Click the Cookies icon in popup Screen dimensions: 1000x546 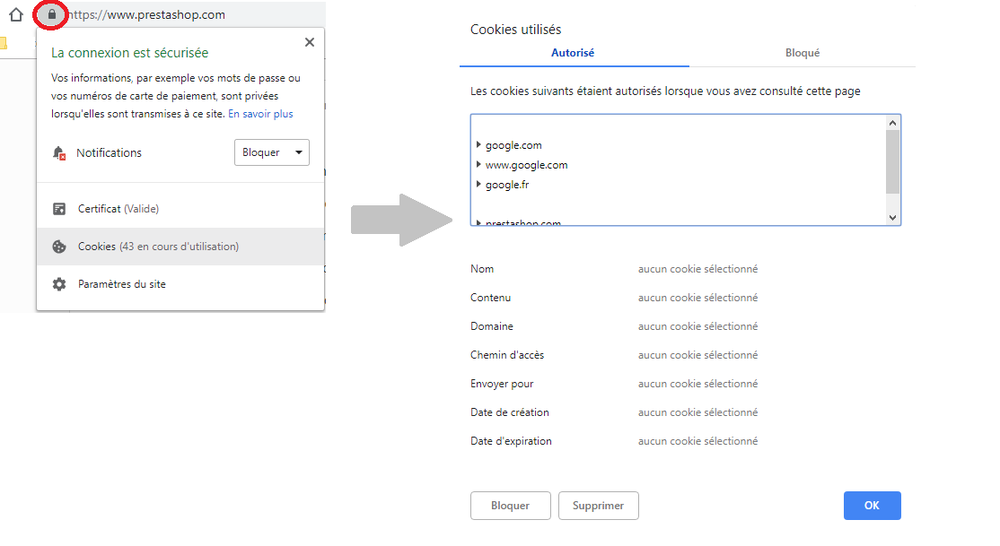point(59,246)
